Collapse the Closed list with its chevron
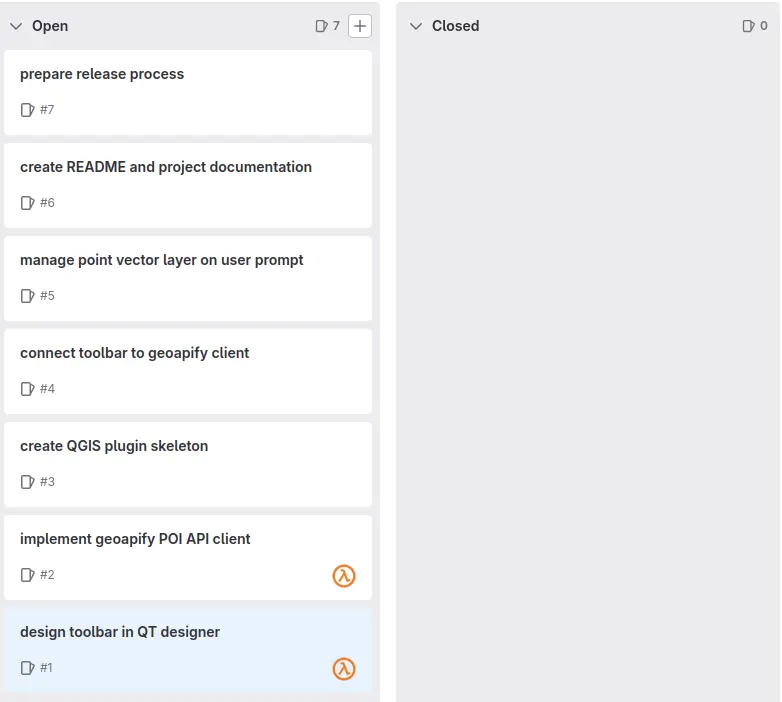The height and width of the screenshot is (702, 782). click(x=416, y=26)
